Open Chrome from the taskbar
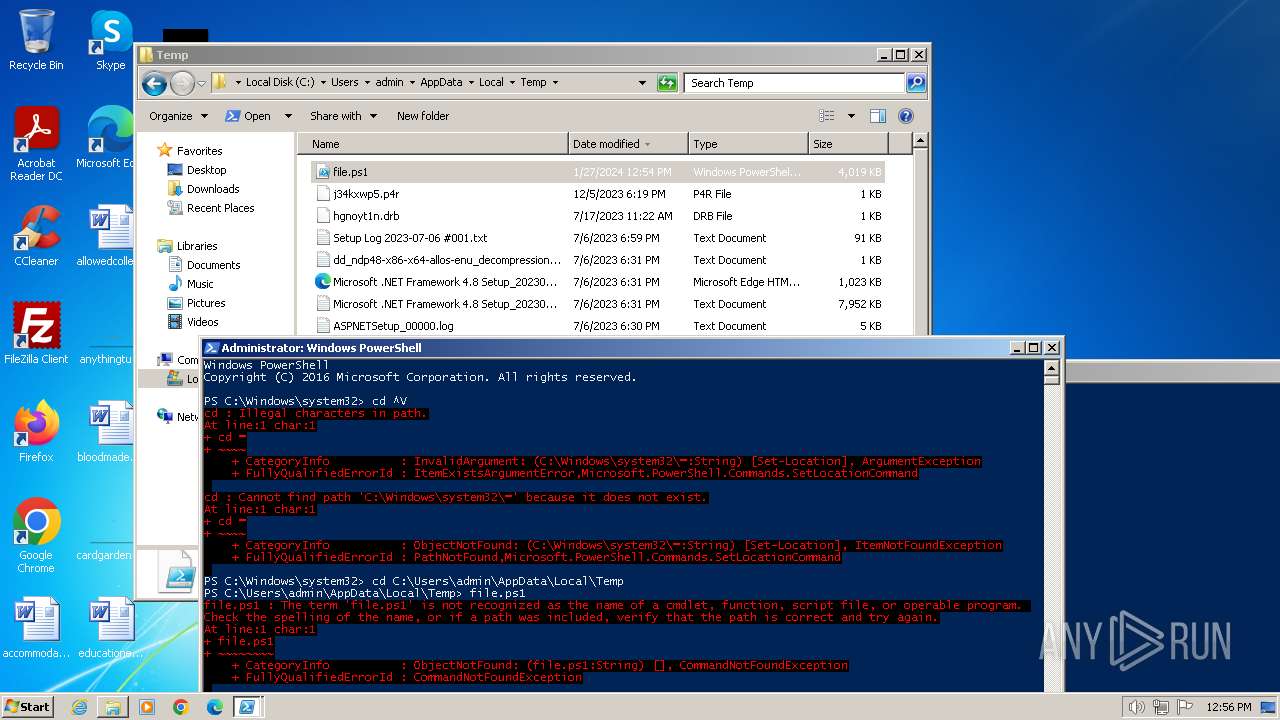Image resolution: width=1280 pixels, height=720 pixels. (181, 707)
